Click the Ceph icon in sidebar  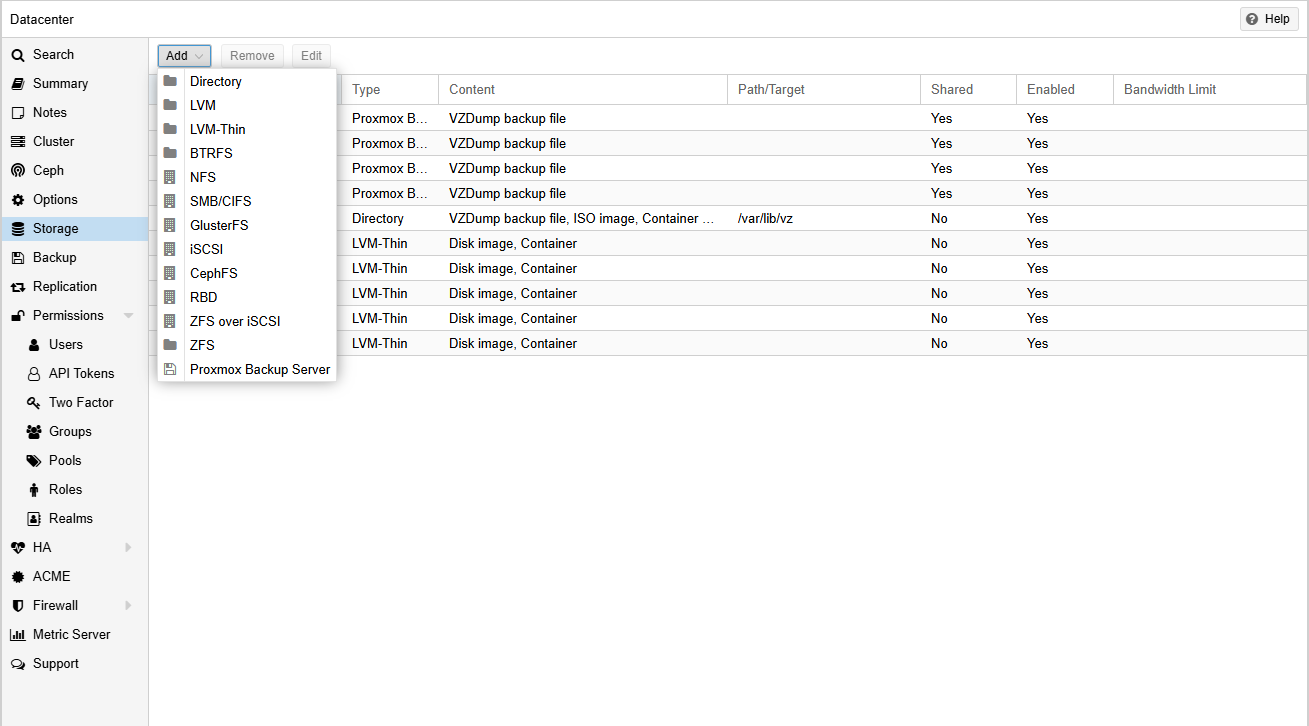click(18, 171)
